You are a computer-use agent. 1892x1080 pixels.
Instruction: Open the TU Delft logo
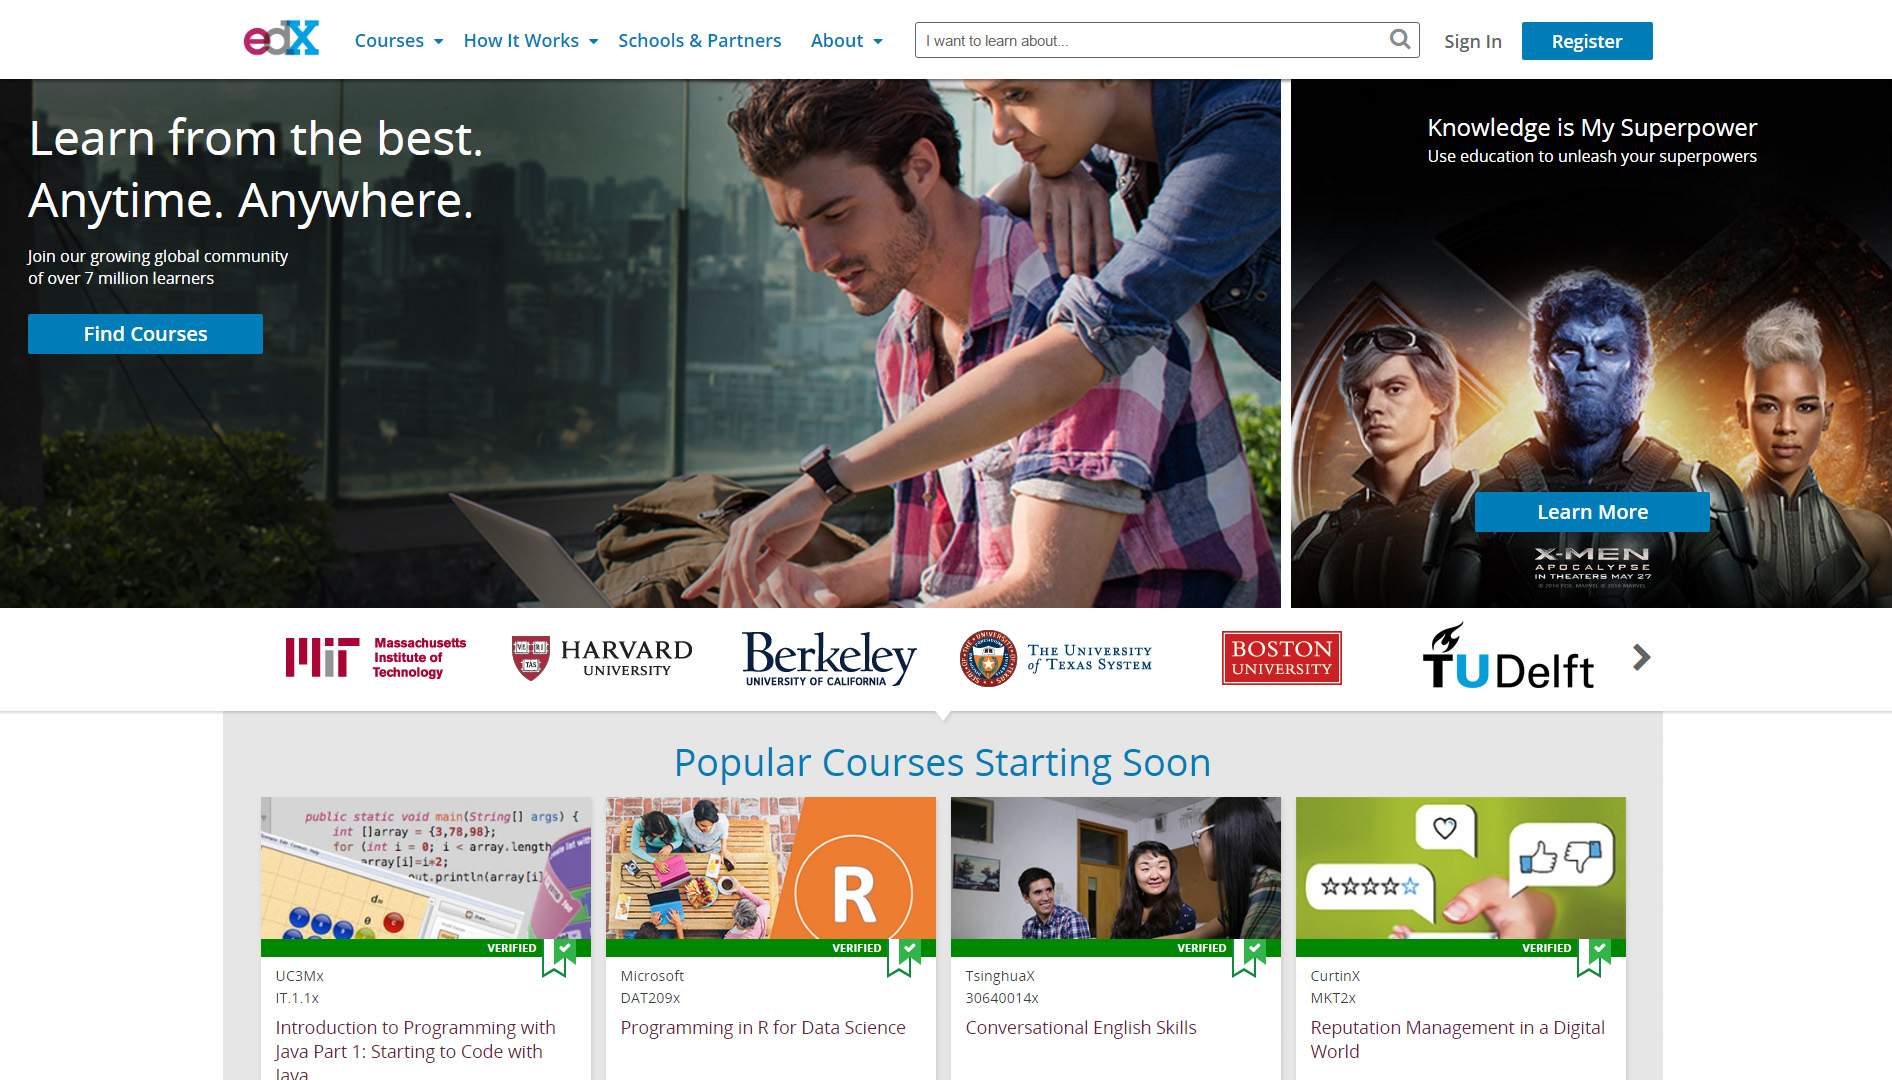pos(1508,658)
